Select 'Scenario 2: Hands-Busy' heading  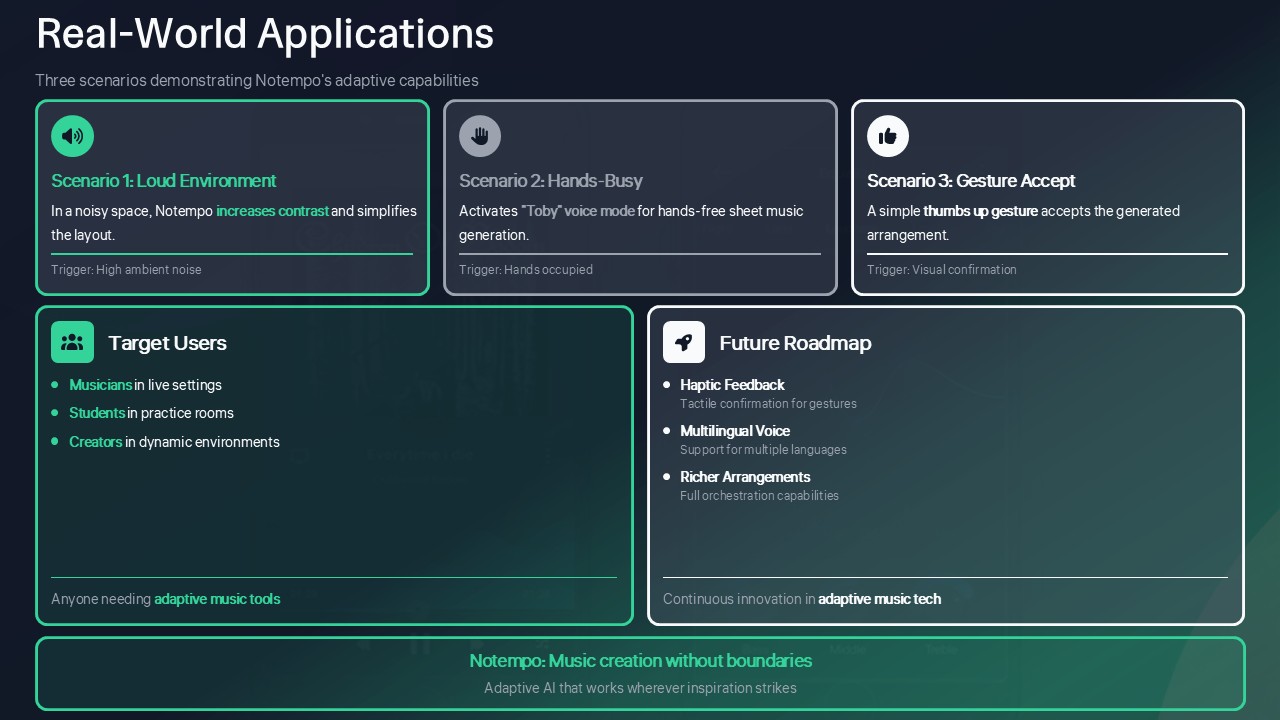pyautogui.click(x=551, y=181)
